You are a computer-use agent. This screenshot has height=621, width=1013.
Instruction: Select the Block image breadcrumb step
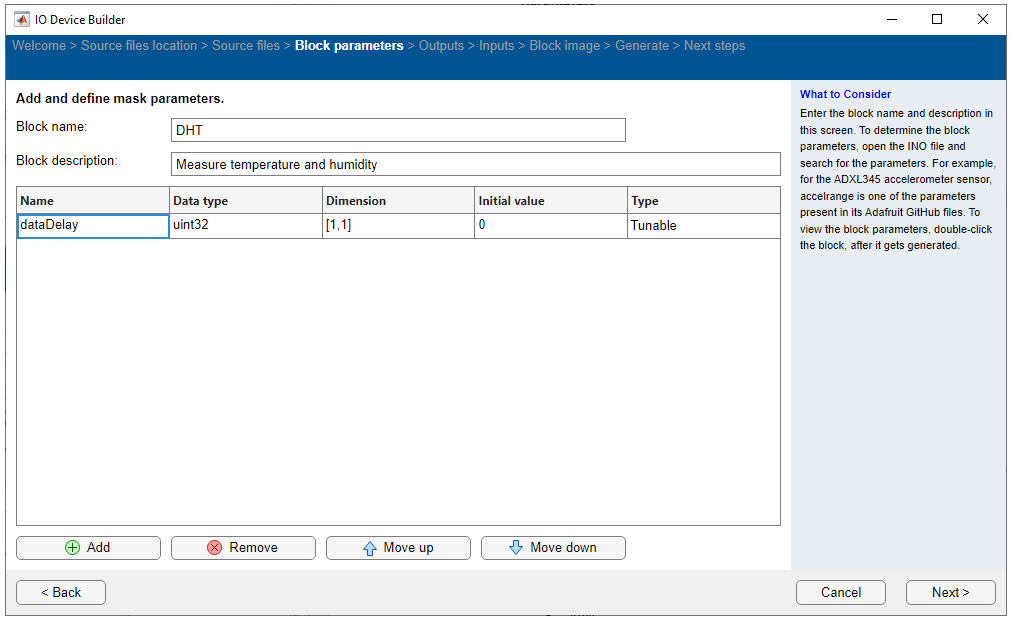pos(564,45)
